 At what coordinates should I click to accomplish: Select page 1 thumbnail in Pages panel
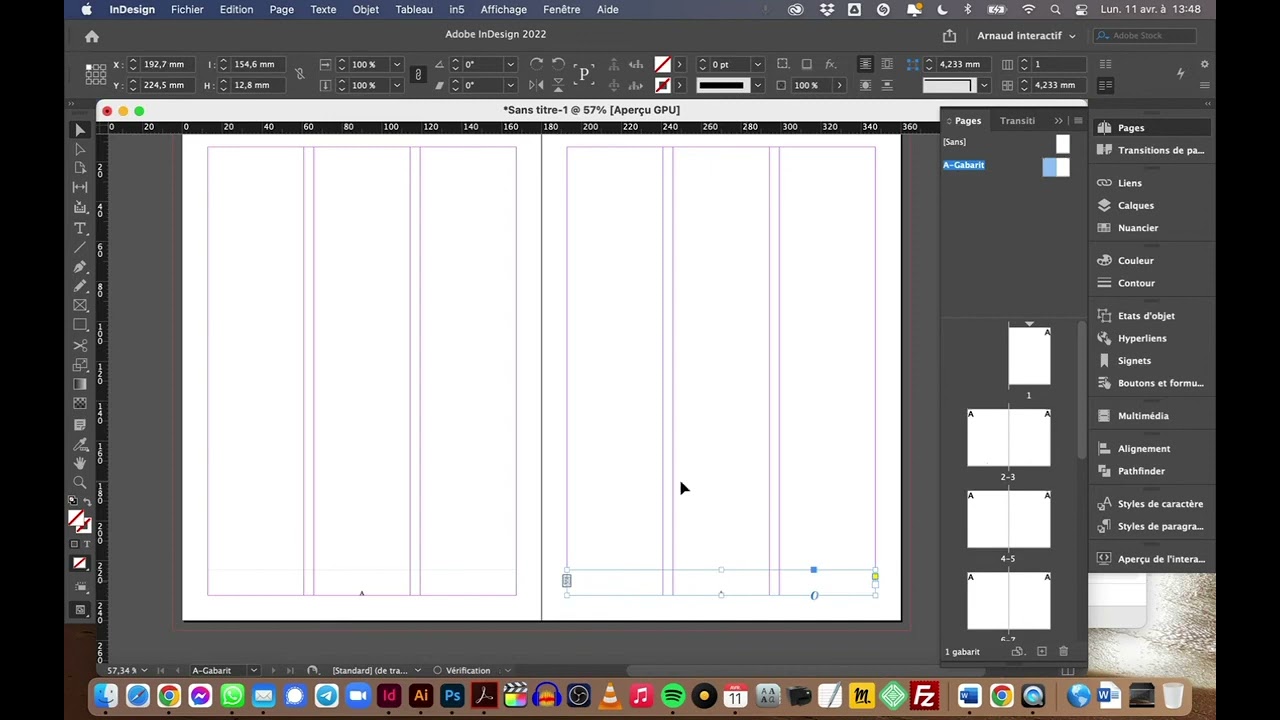click(1029, 357)
